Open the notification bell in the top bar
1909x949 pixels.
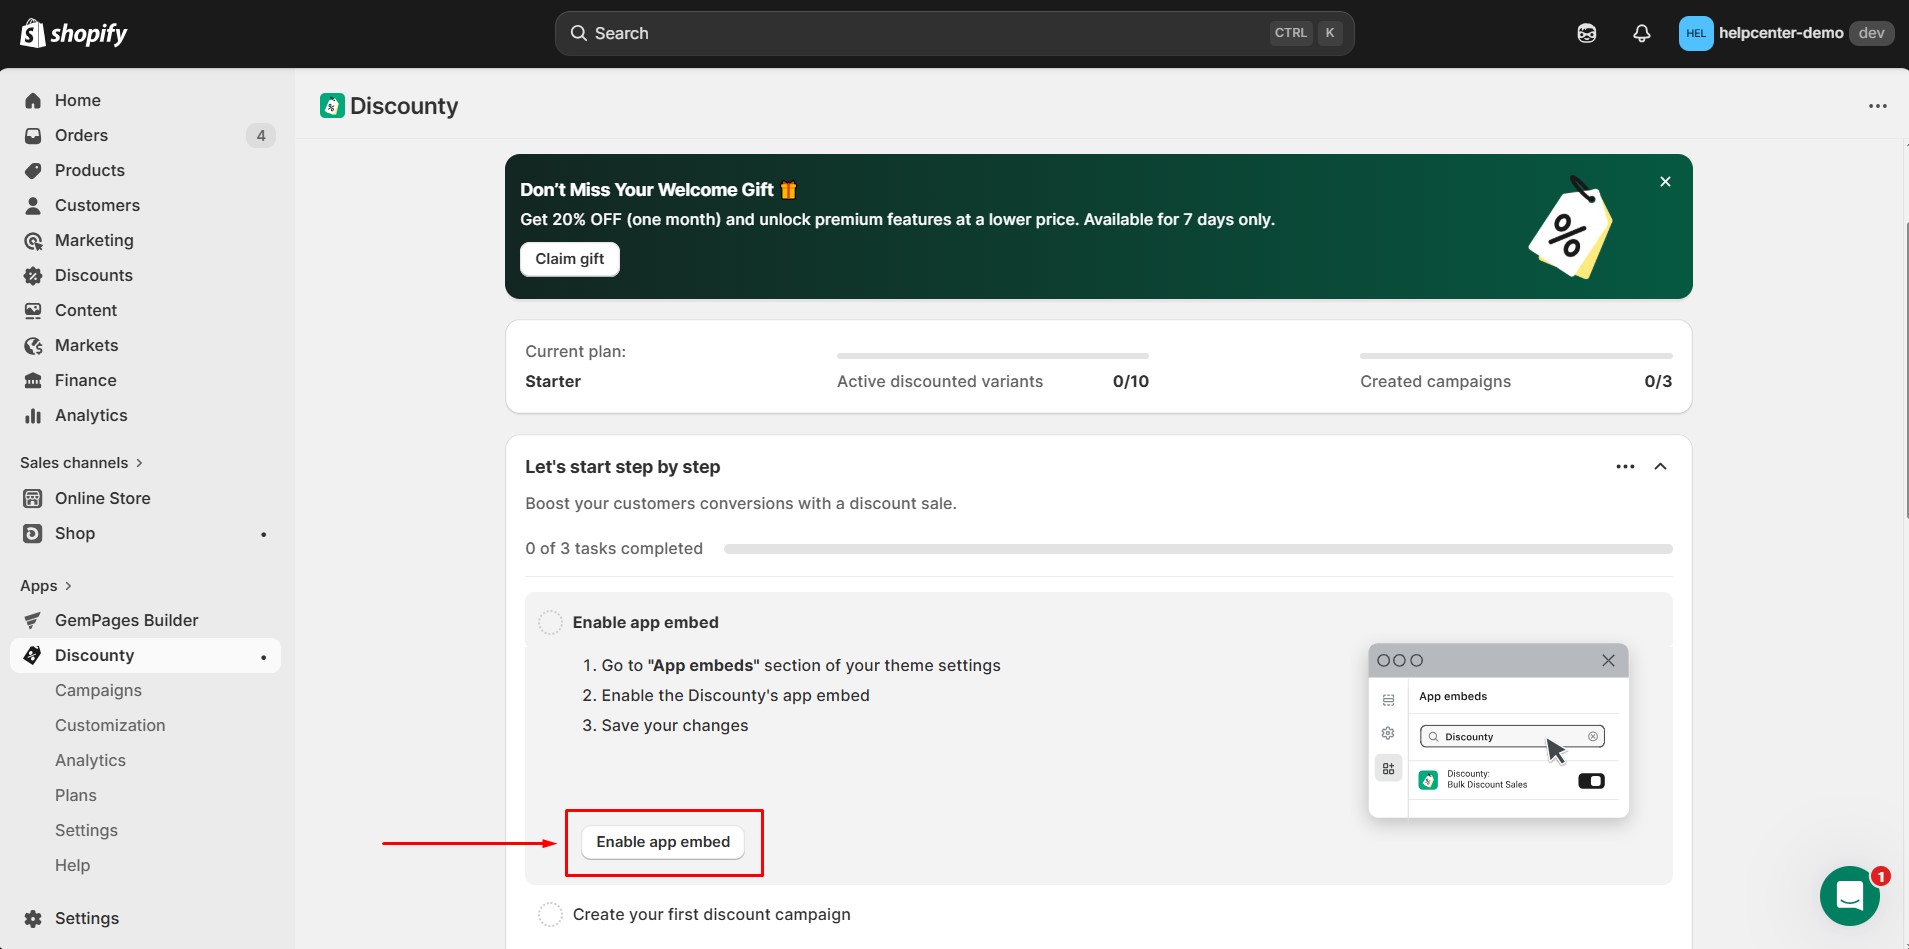pos(1641,33)
